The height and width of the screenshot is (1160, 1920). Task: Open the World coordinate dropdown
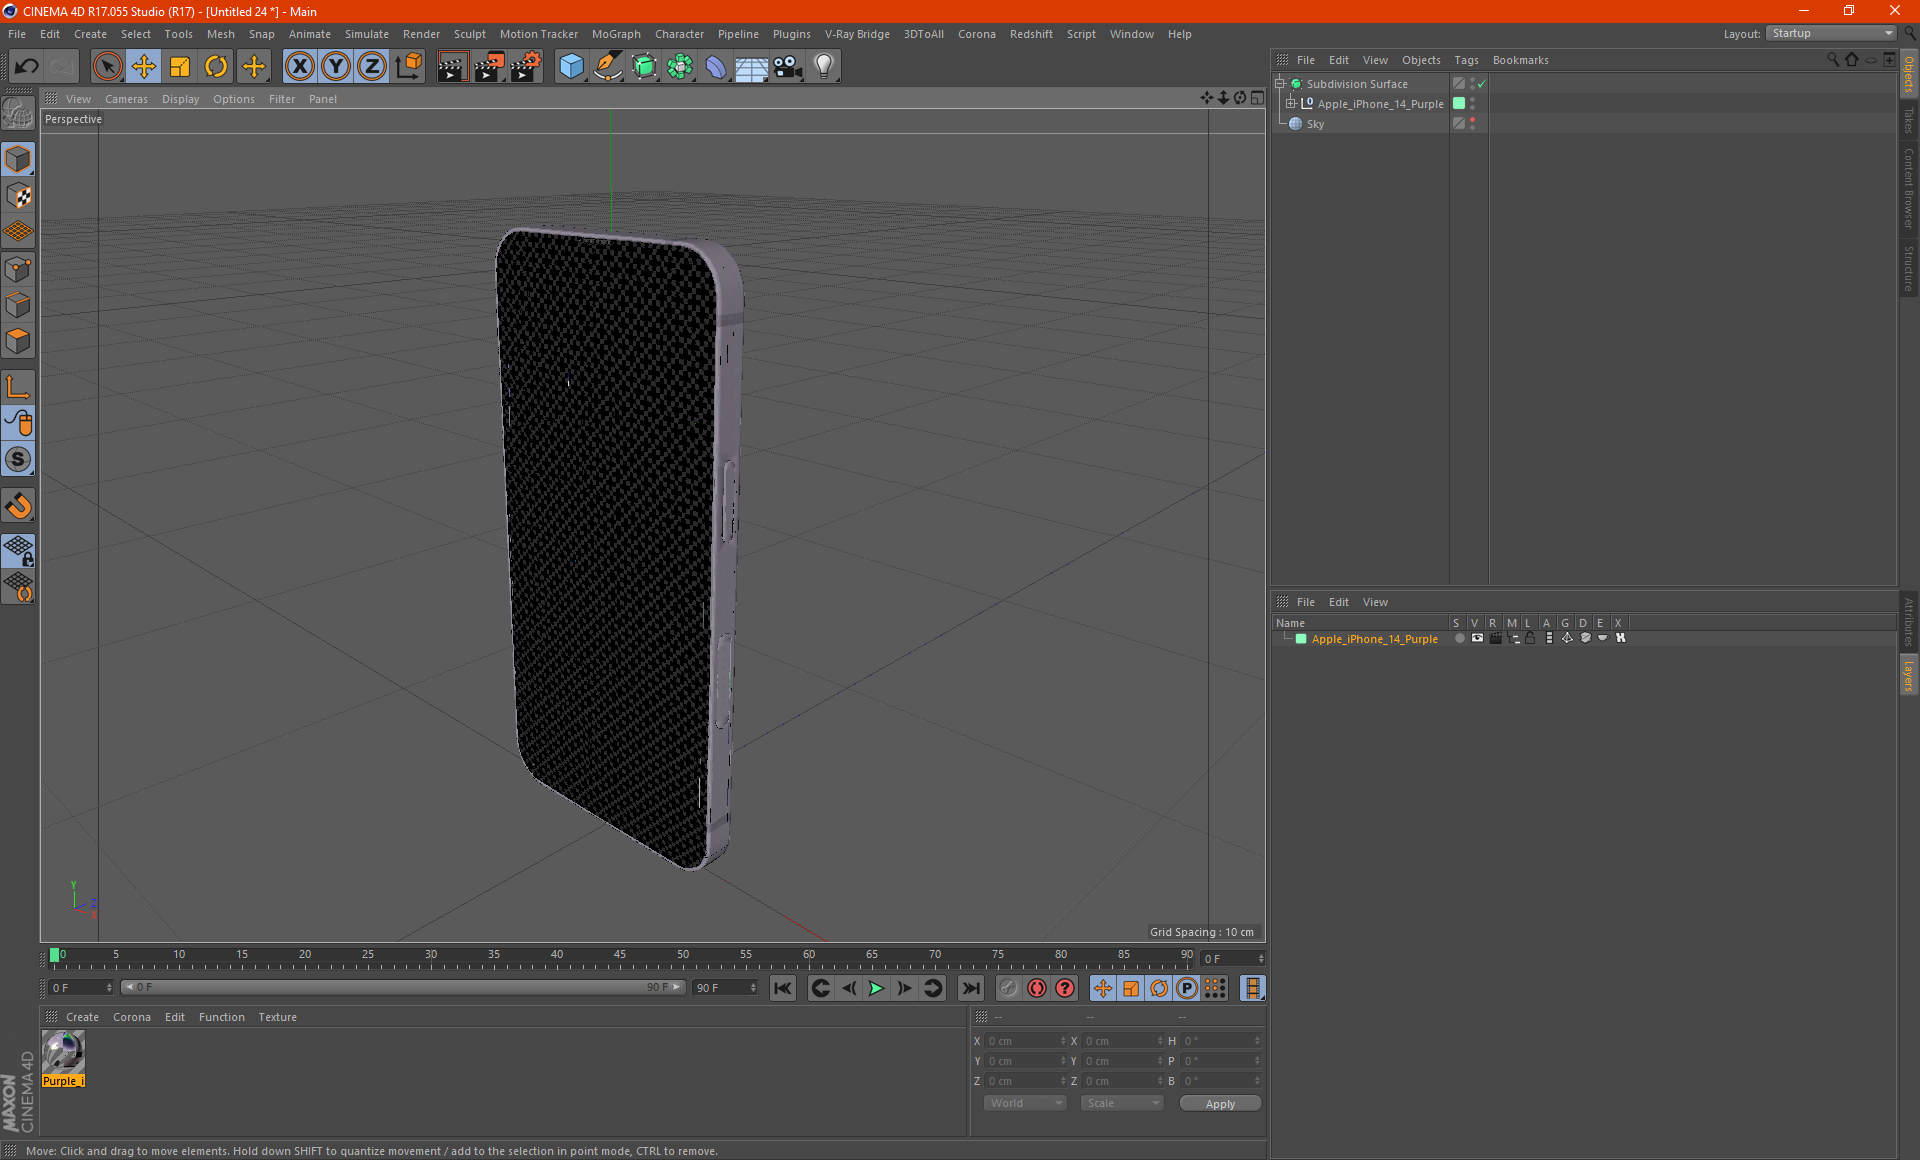(x=1026, y=1103)
